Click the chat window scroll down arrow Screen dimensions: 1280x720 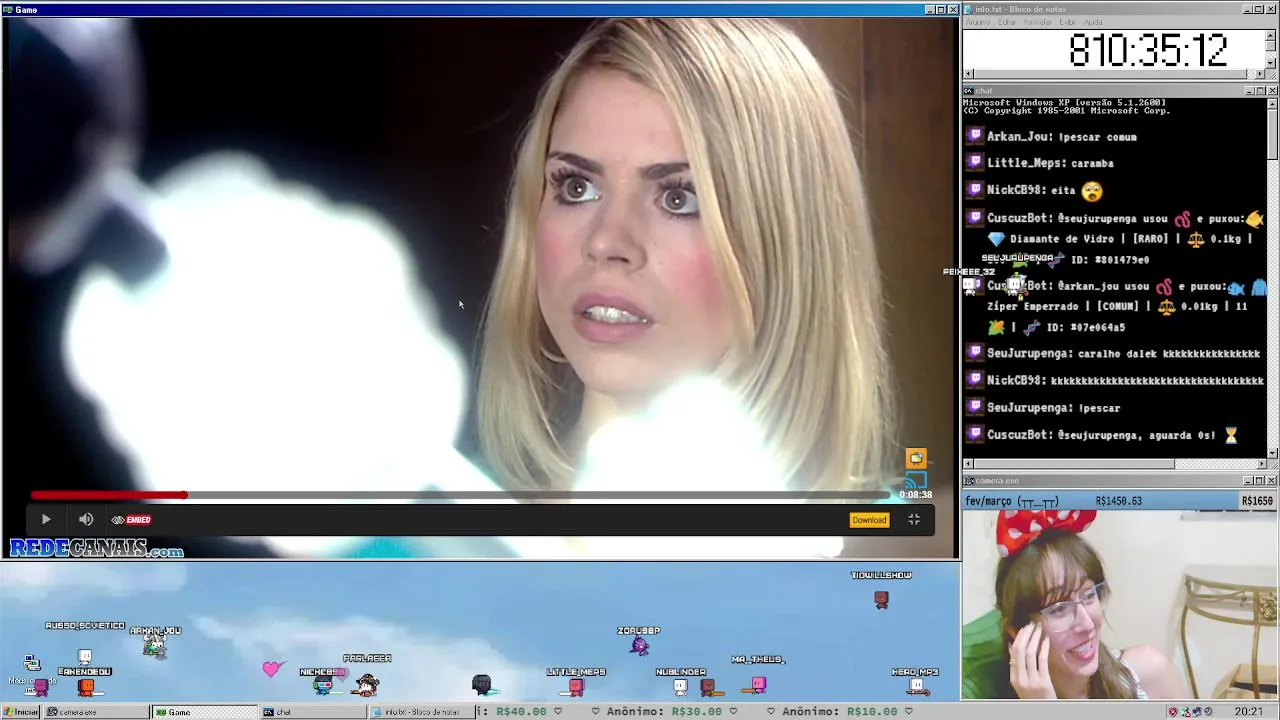[x=1272, y=453]
